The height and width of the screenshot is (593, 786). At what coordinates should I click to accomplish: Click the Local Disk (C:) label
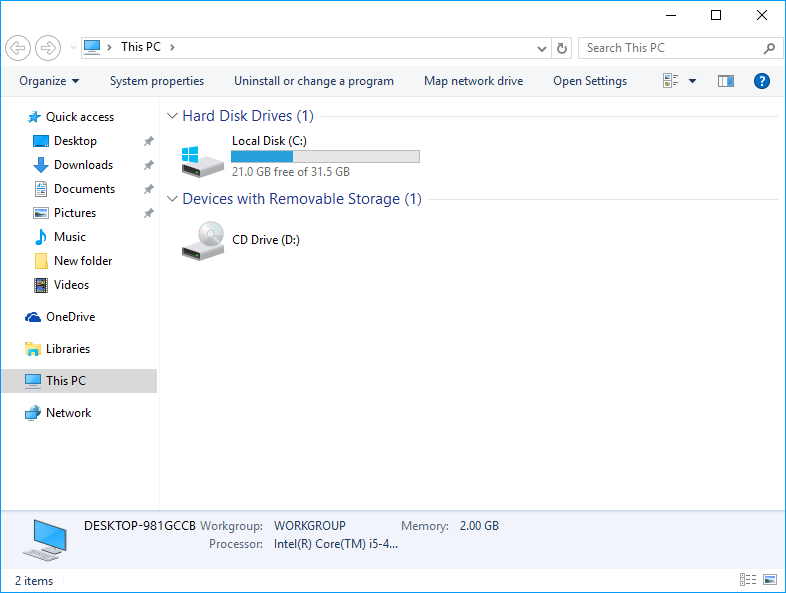coord(269,141)
